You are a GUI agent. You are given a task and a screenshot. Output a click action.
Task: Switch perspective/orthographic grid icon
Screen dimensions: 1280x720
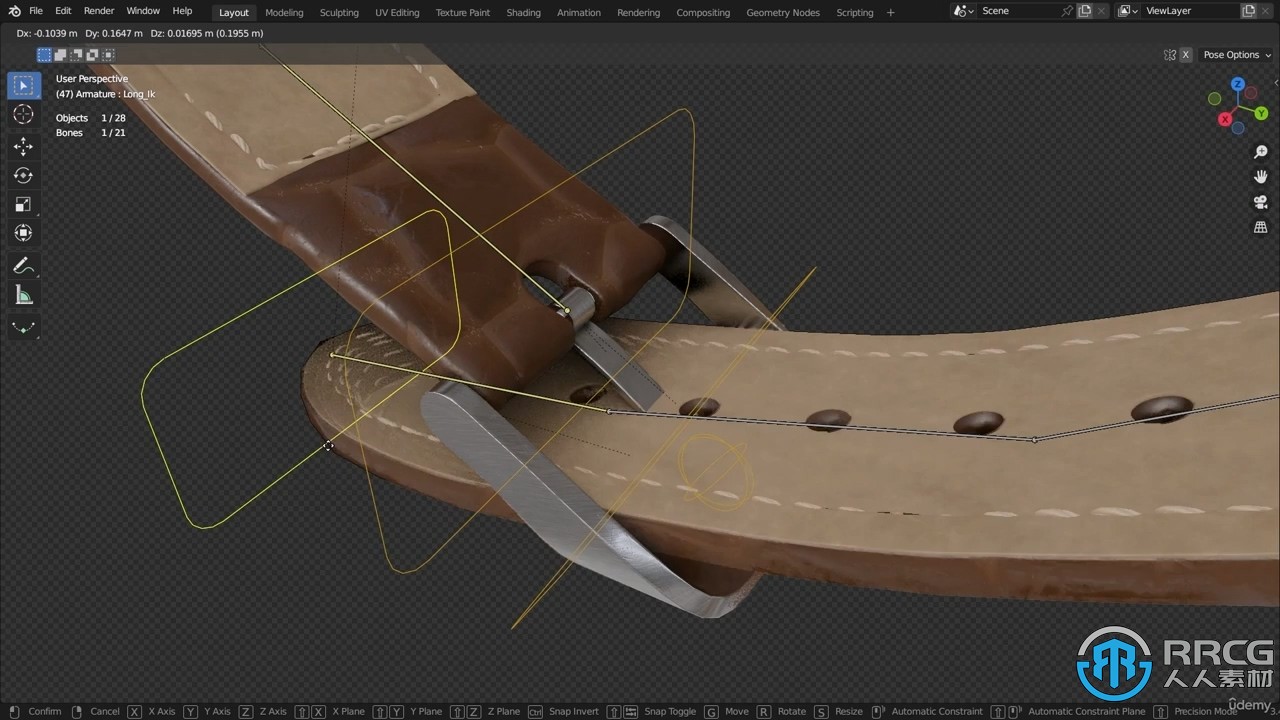point(1261,227)
